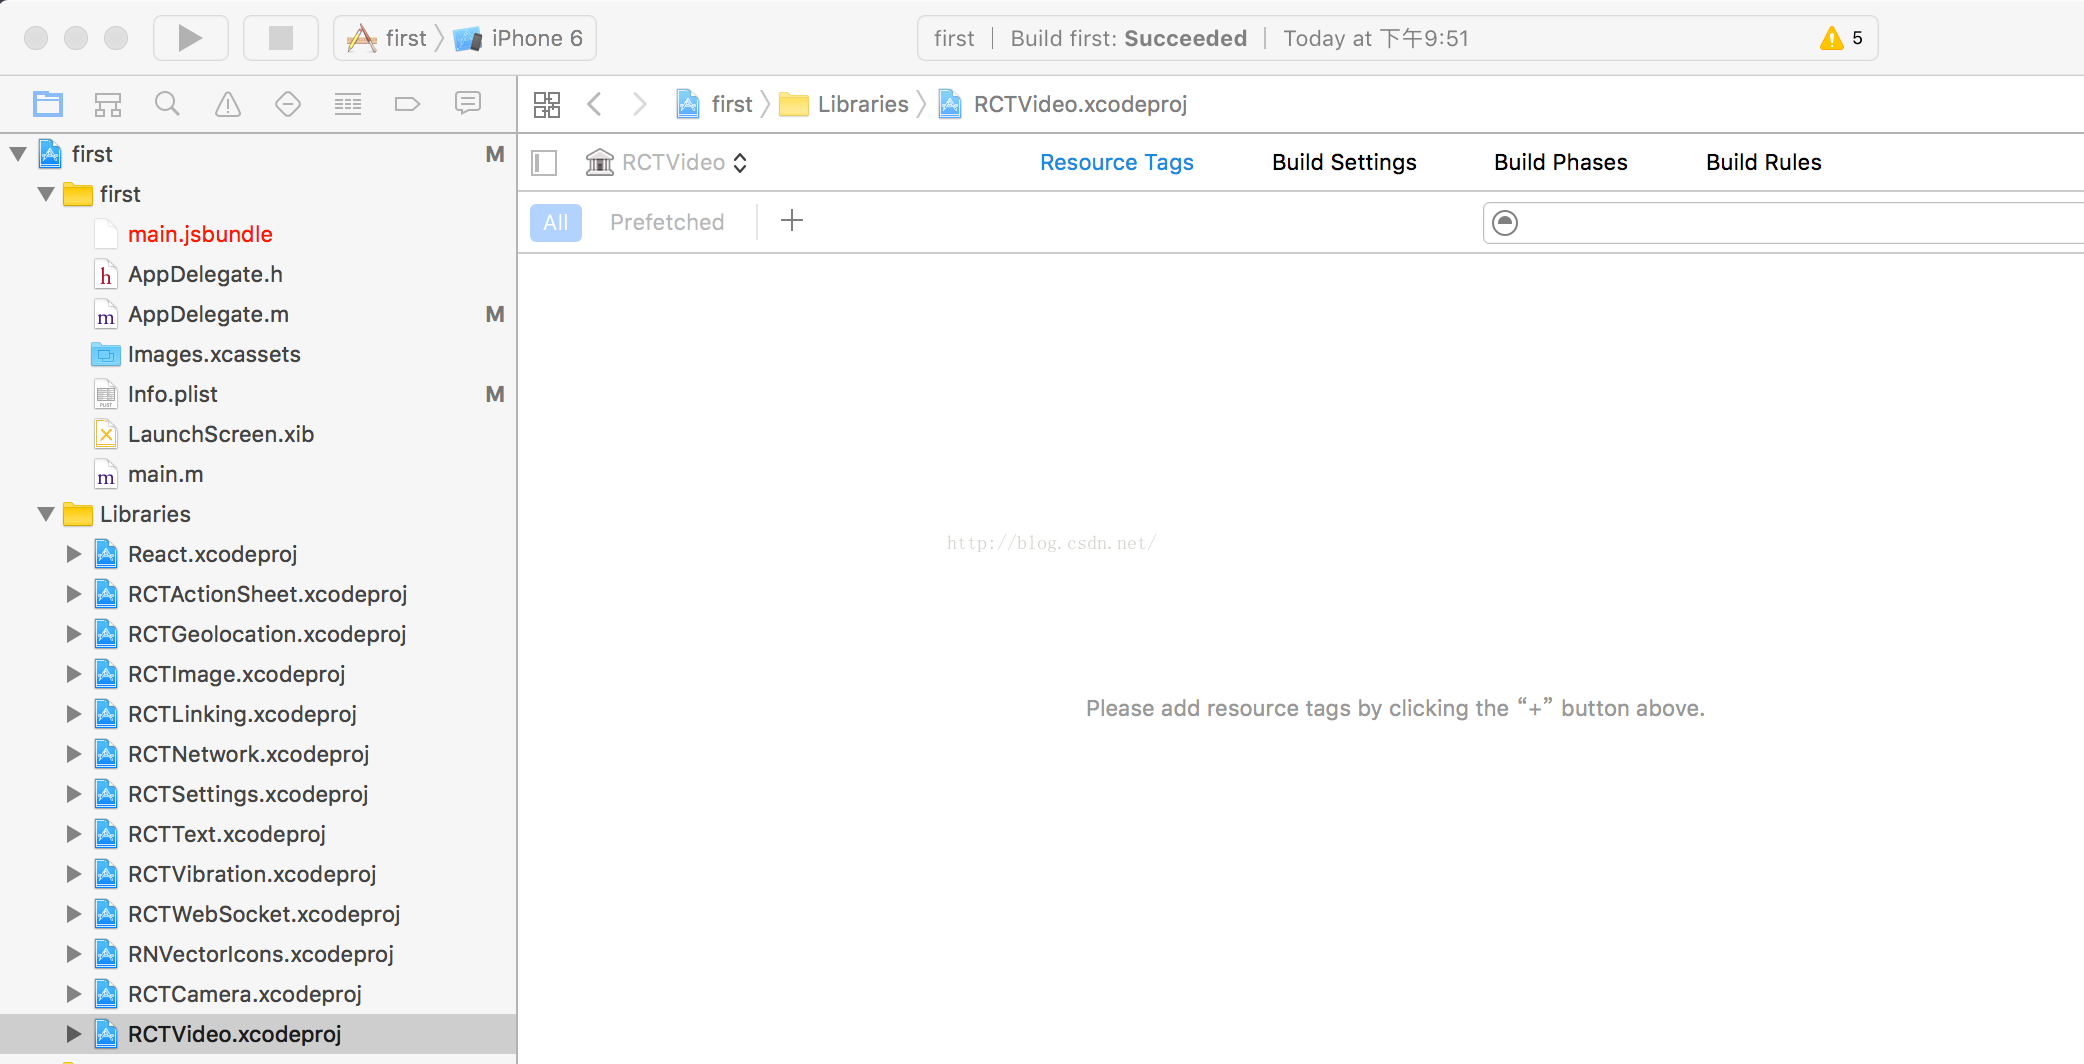Expand RCTGeolocation.xcodeproj
This screenshot has height=1064, width=2084.
(74, 634)
